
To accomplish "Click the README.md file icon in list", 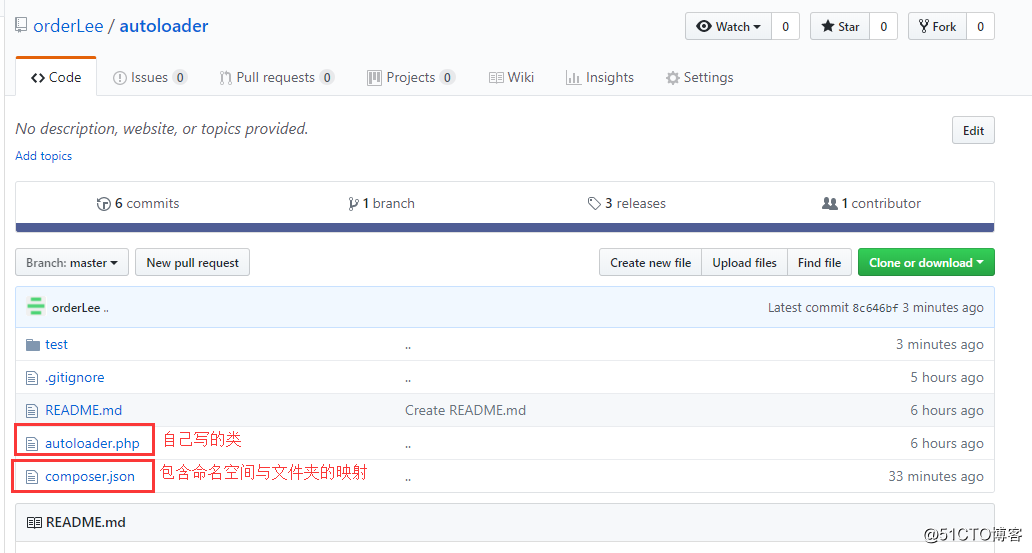I will [x=32, y=411].
